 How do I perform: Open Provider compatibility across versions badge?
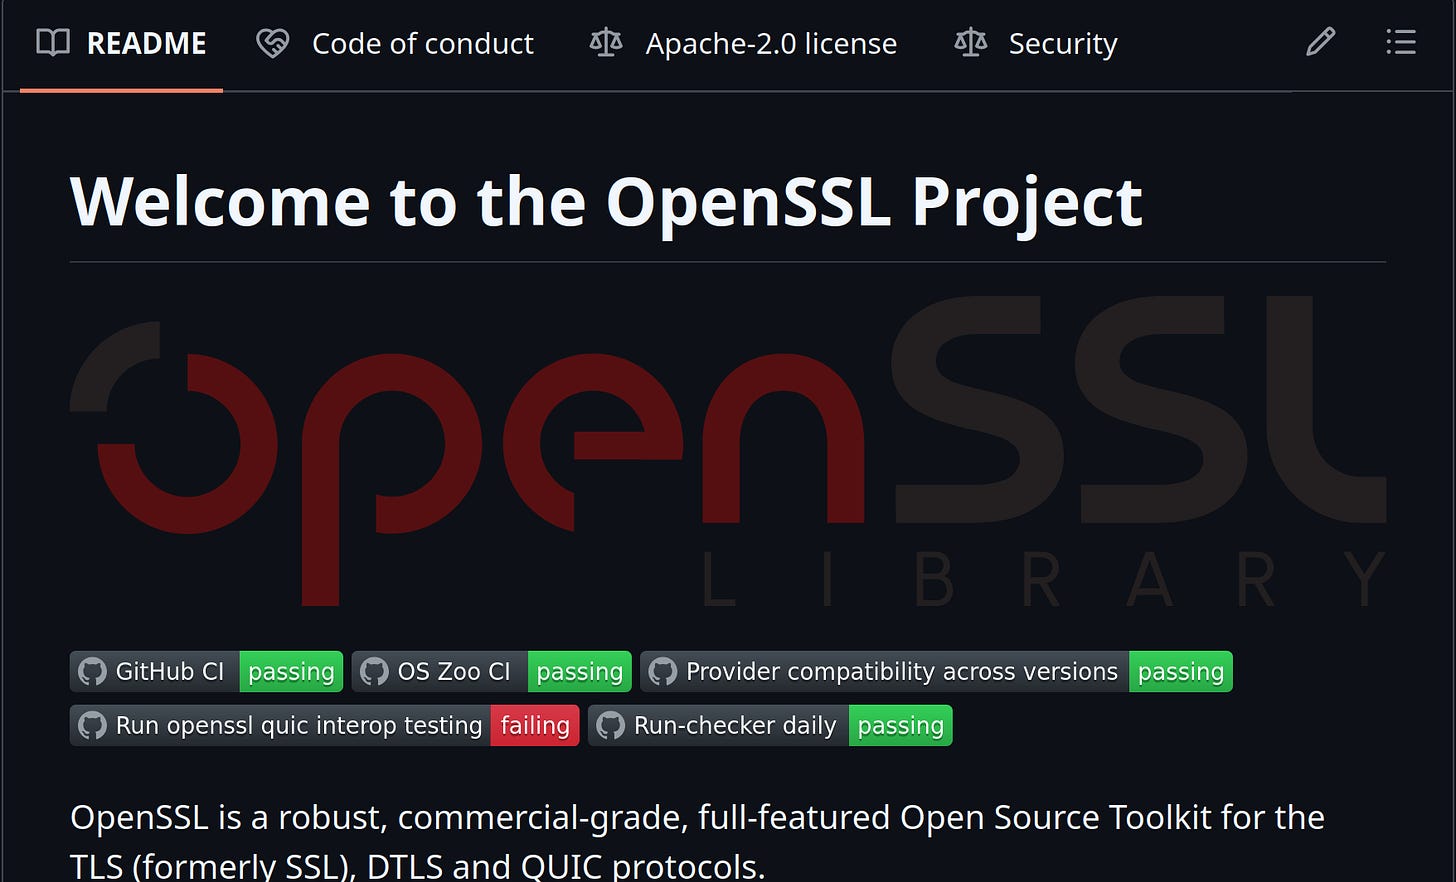pos(936,671)
